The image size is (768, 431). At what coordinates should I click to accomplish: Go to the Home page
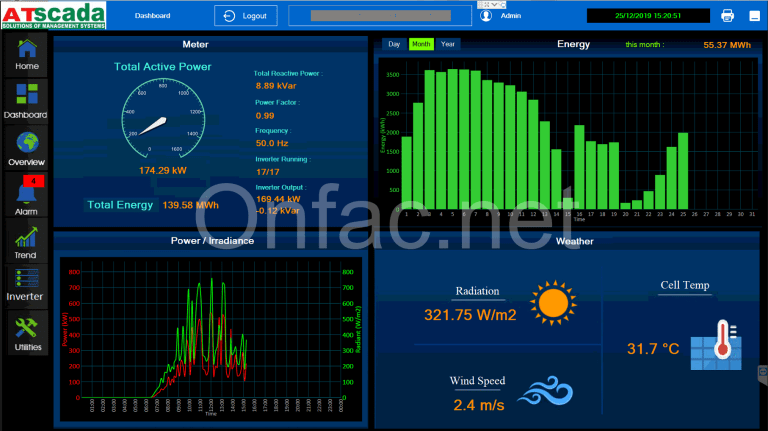click(27, 53)
